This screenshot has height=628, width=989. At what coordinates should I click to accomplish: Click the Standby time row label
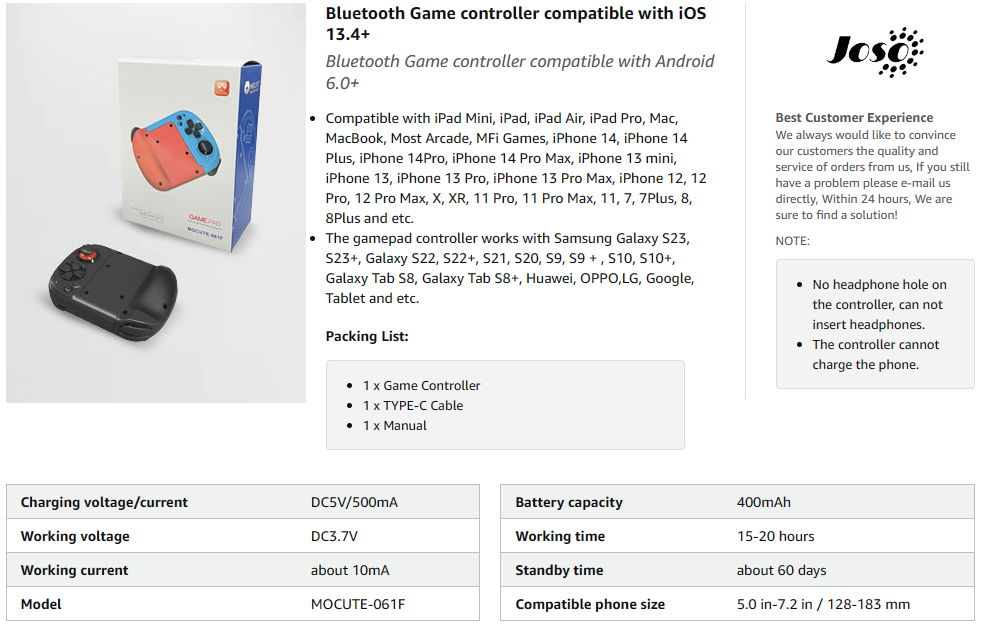[x=559, y=570]
